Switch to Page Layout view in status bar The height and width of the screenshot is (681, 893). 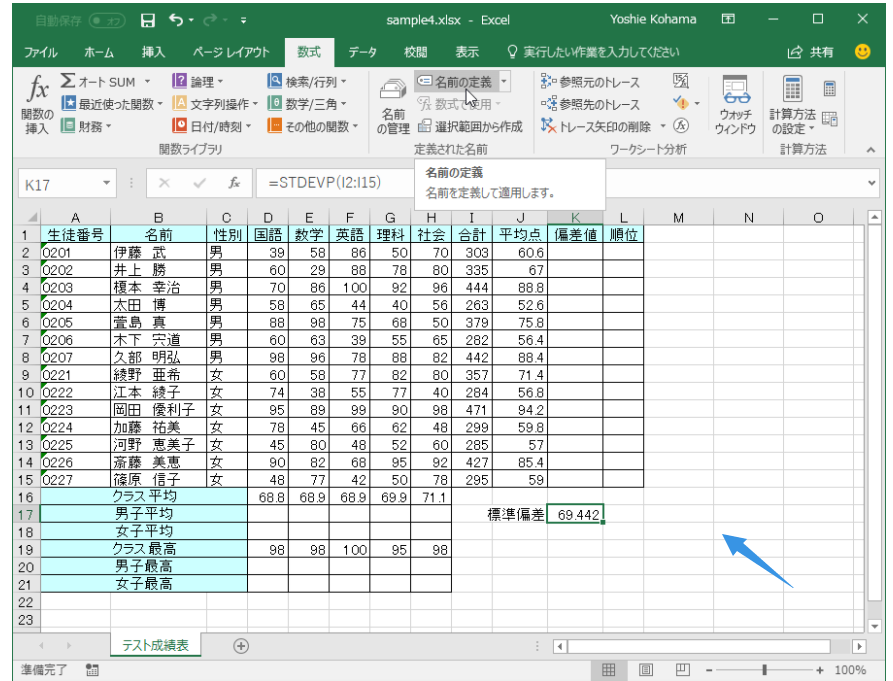646,670
